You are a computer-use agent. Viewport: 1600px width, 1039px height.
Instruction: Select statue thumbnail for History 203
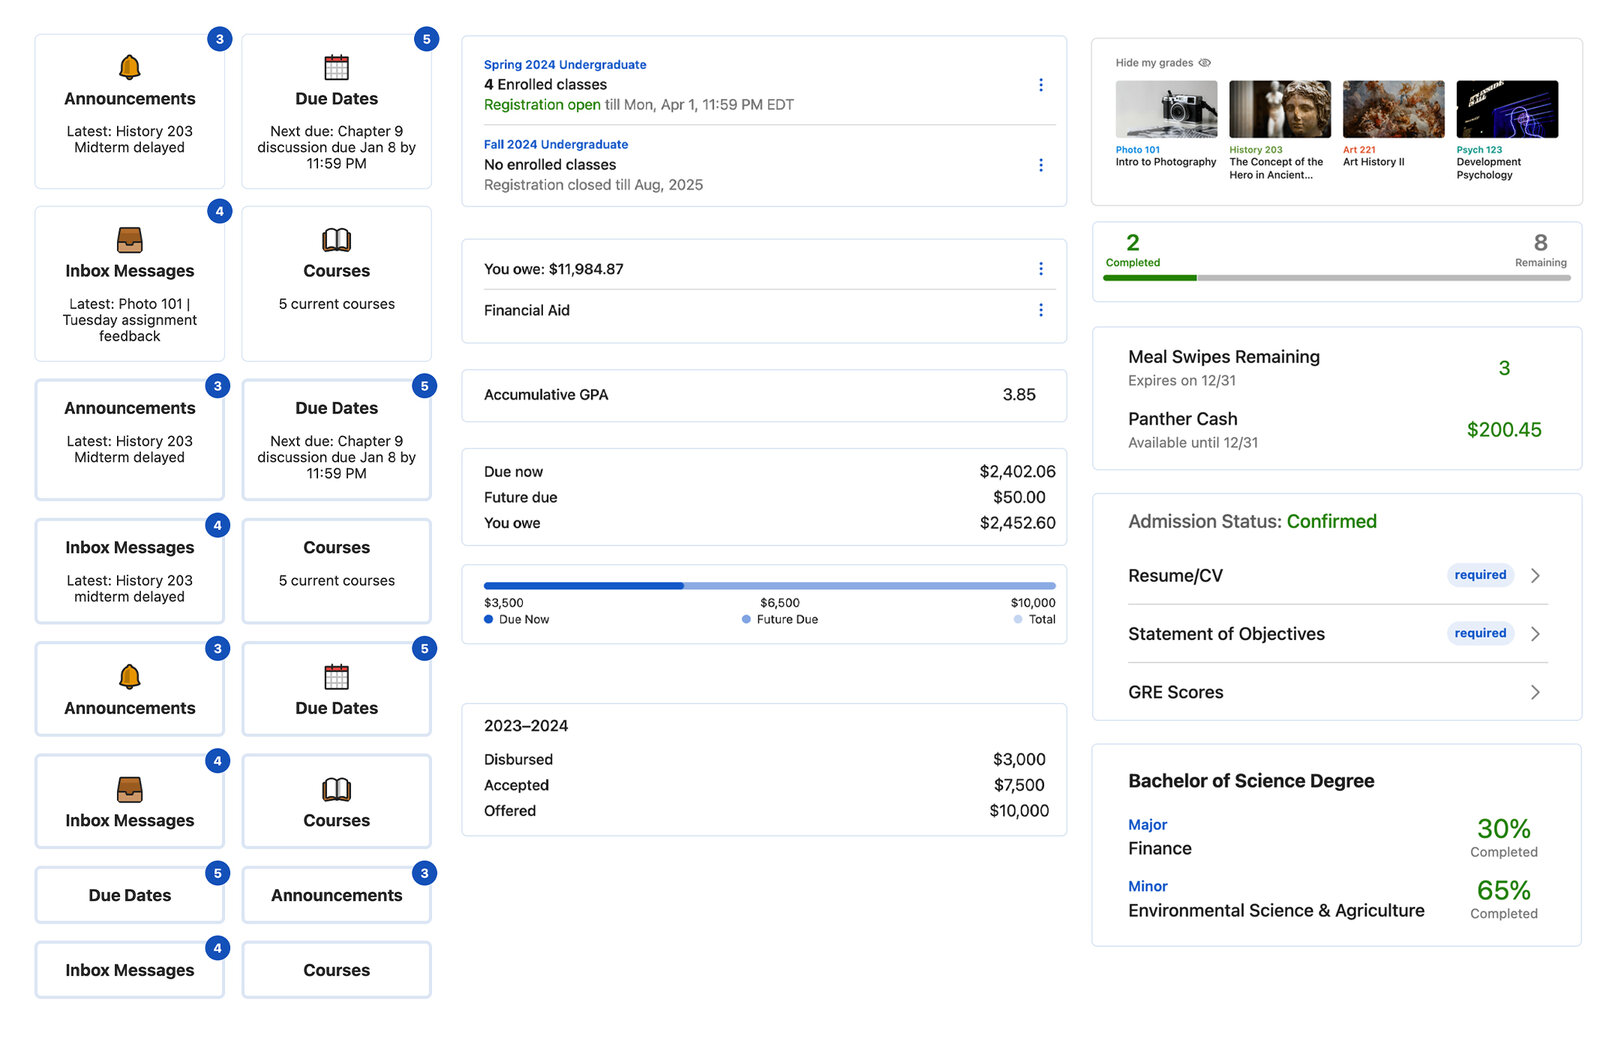coord(1280,109)
